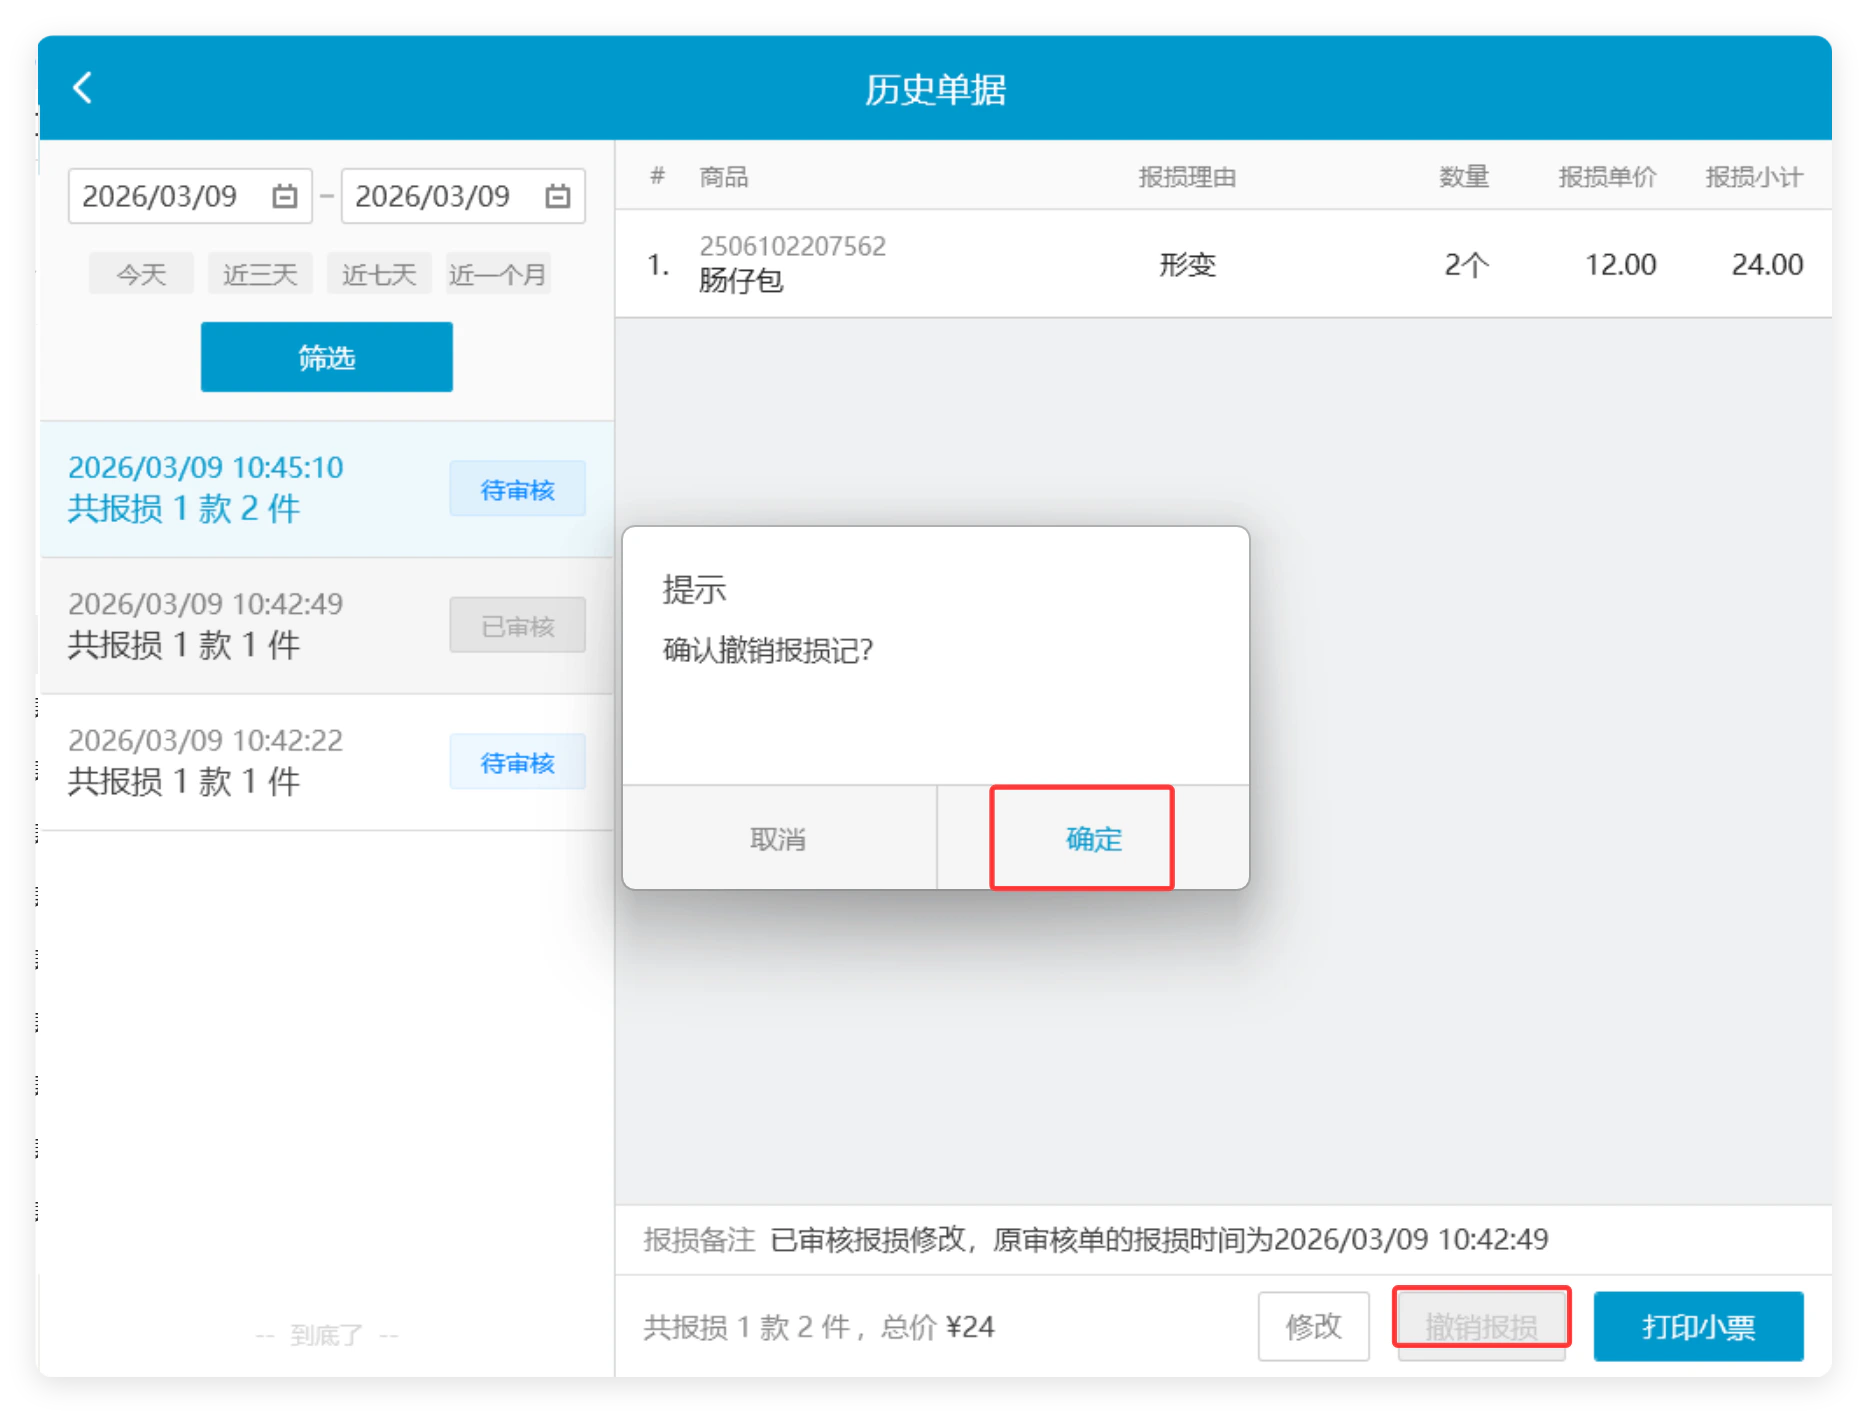Click the 修改 button

pyautogui.click(x=1313, y=1327)
